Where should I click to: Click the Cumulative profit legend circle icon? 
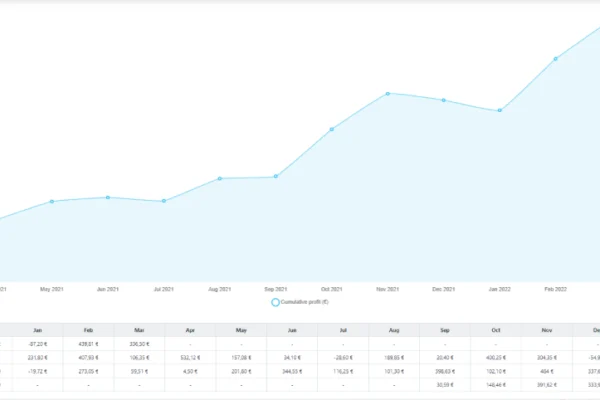click(x=275, y=301)
